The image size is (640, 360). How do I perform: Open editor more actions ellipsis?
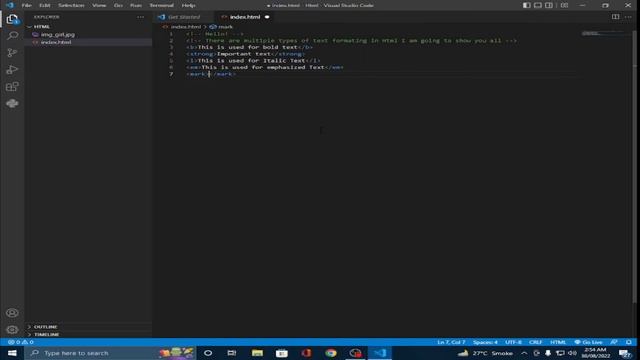pyautogui.click(x=628, y=17)
